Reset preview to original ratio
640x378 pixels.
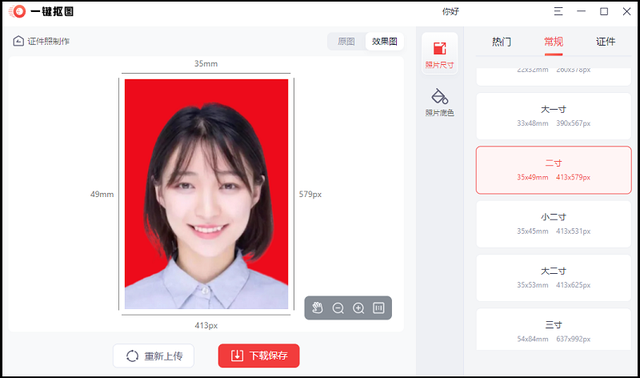pyautogui.click(x=379, y=308)
